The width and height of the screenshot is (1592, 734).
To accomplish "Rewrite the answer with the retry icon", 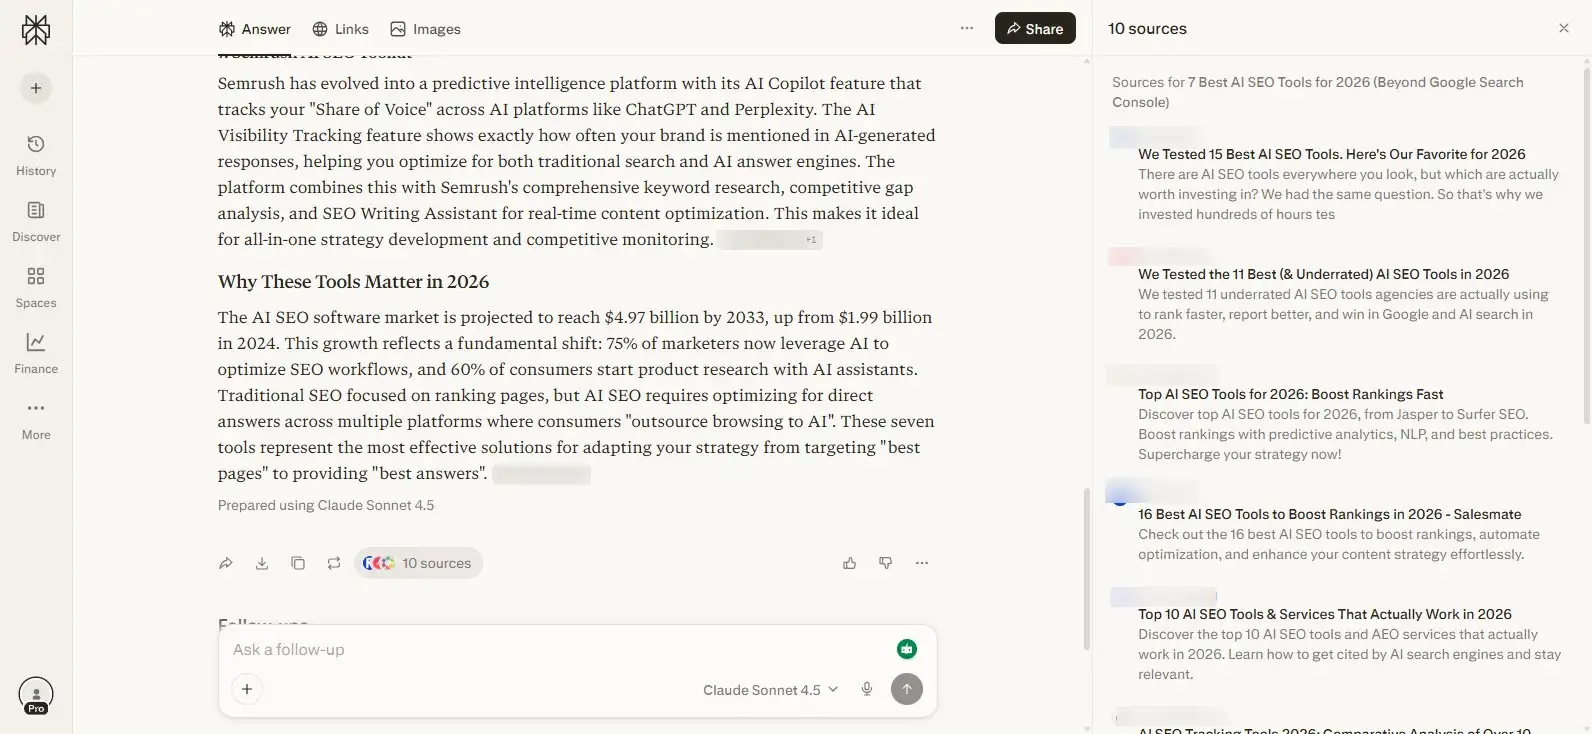I will (334, 563).
